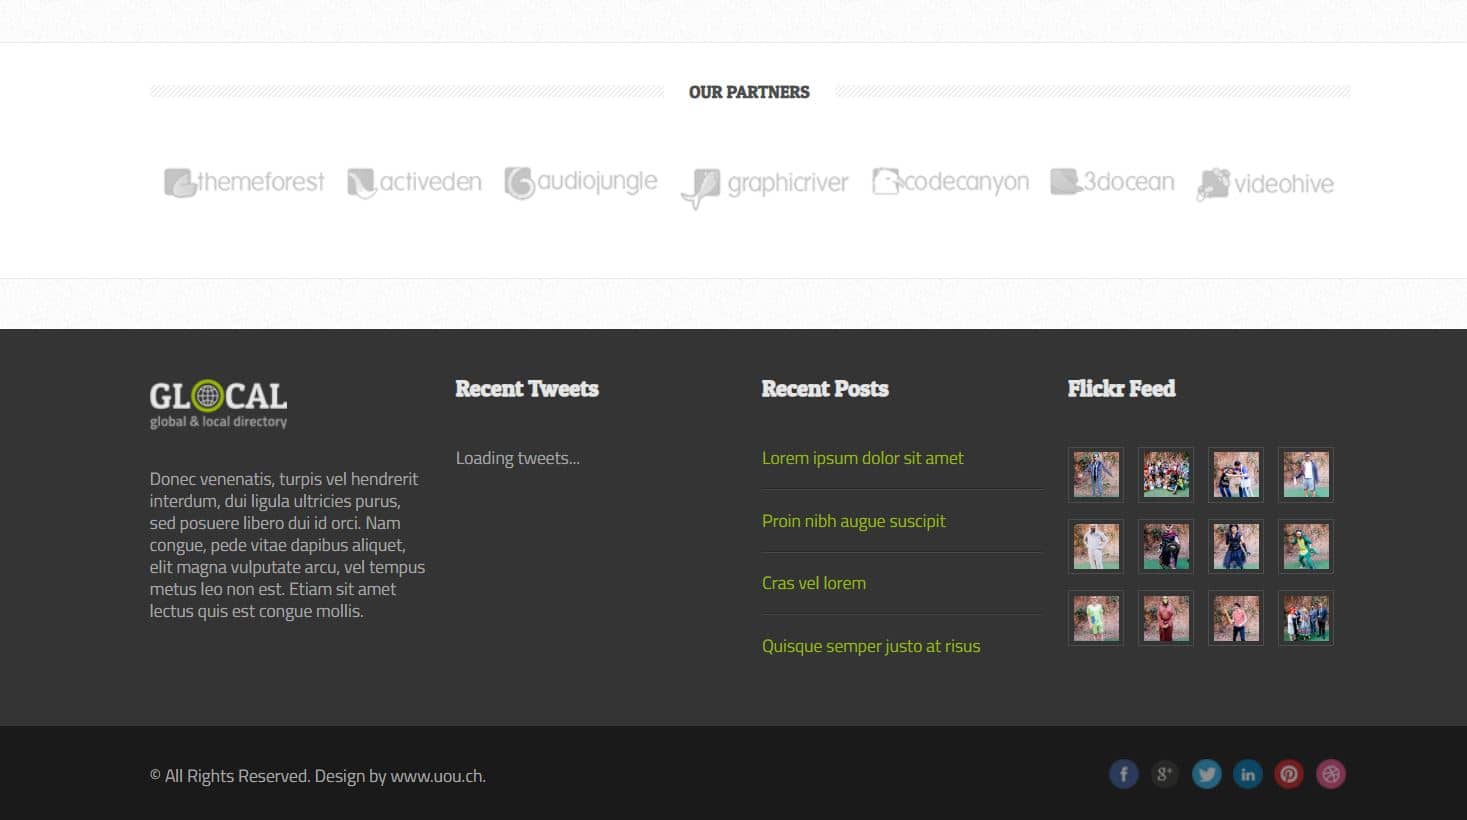This screenshot has width=1467, height=820.
Task: Open the 3docean partner logo
Action: (1112, 182)
